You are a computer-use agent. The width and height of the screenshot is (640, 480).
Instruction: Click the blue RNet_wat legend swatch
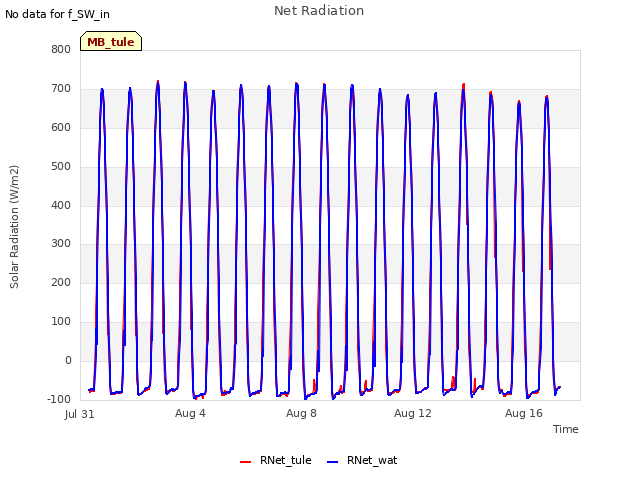tap(333, 462)
